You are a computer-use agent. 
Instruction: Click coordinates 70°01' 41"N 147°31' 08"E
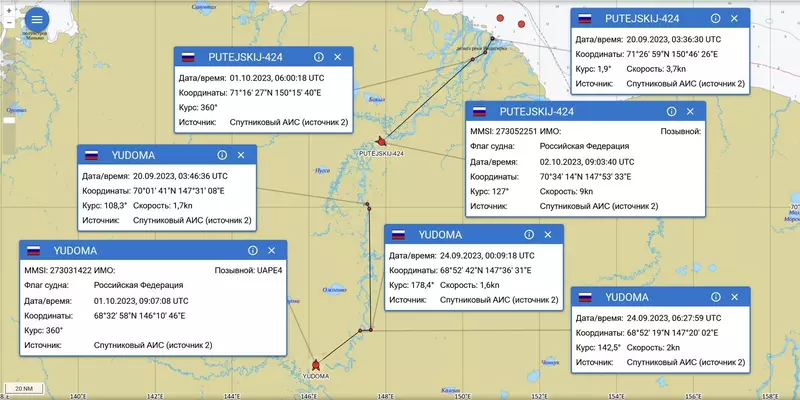tap(179, 191)
